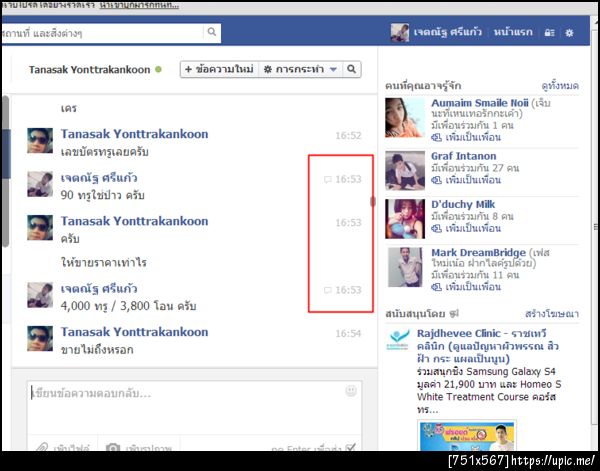The width and height of the screenshot is (600, 471).
Task: Click the 16:52 message timestamp
Action: pos(348,135)
